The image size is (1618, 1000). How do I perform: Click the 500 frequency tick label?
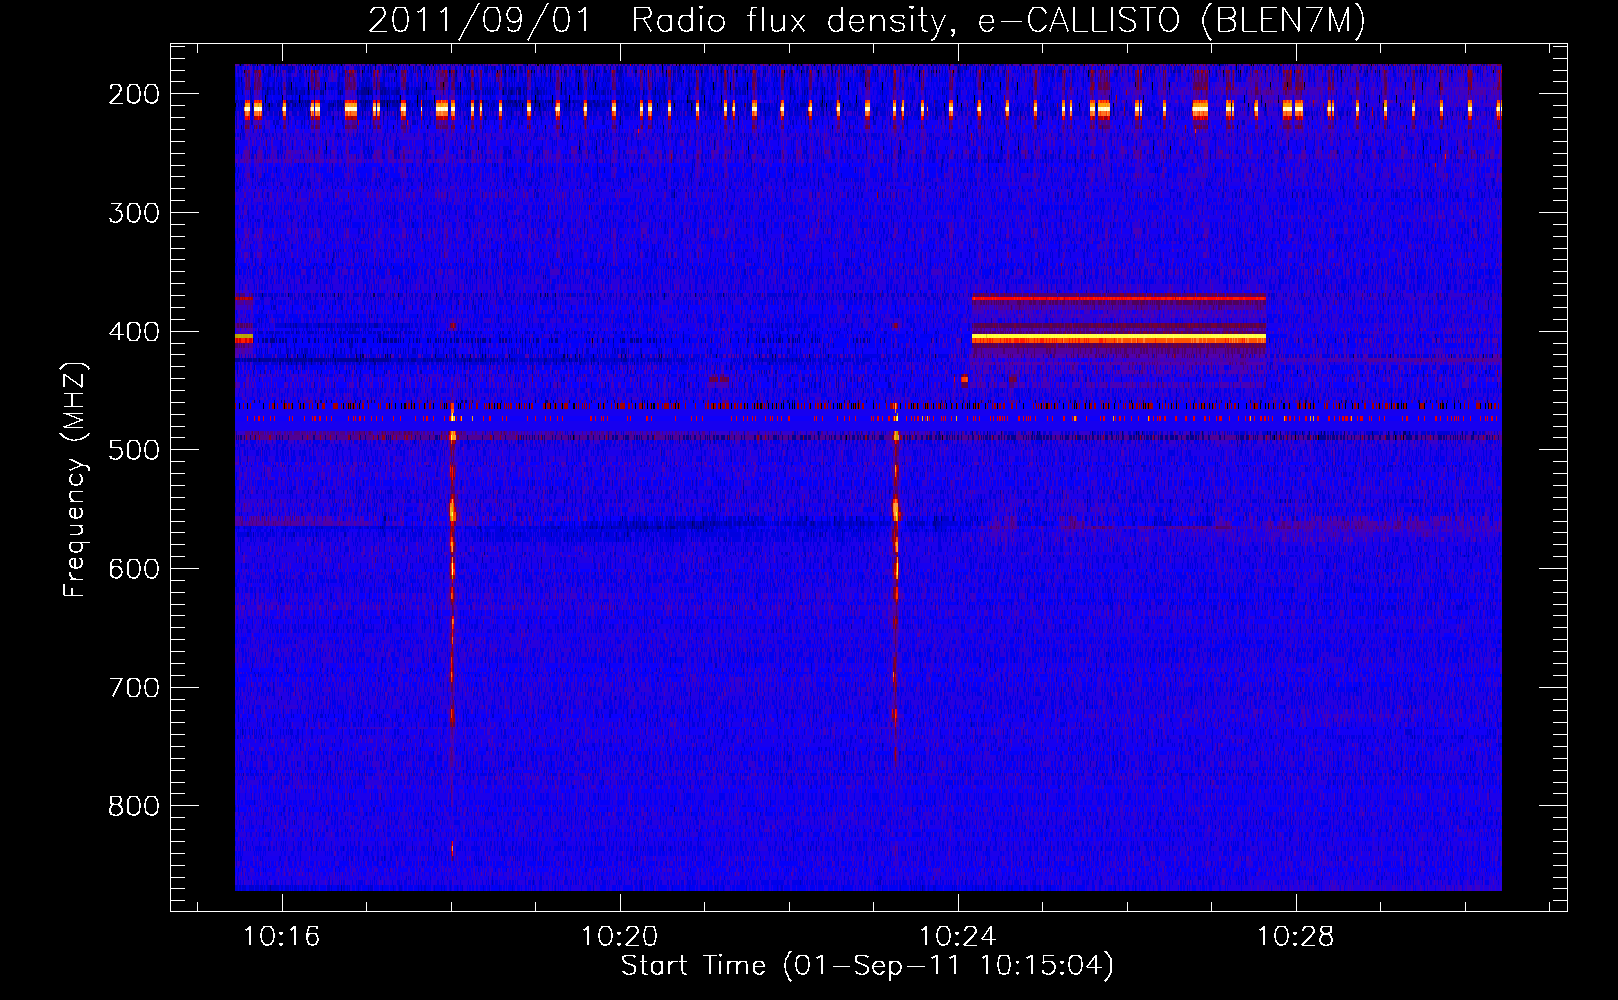[x=134, y=450]
